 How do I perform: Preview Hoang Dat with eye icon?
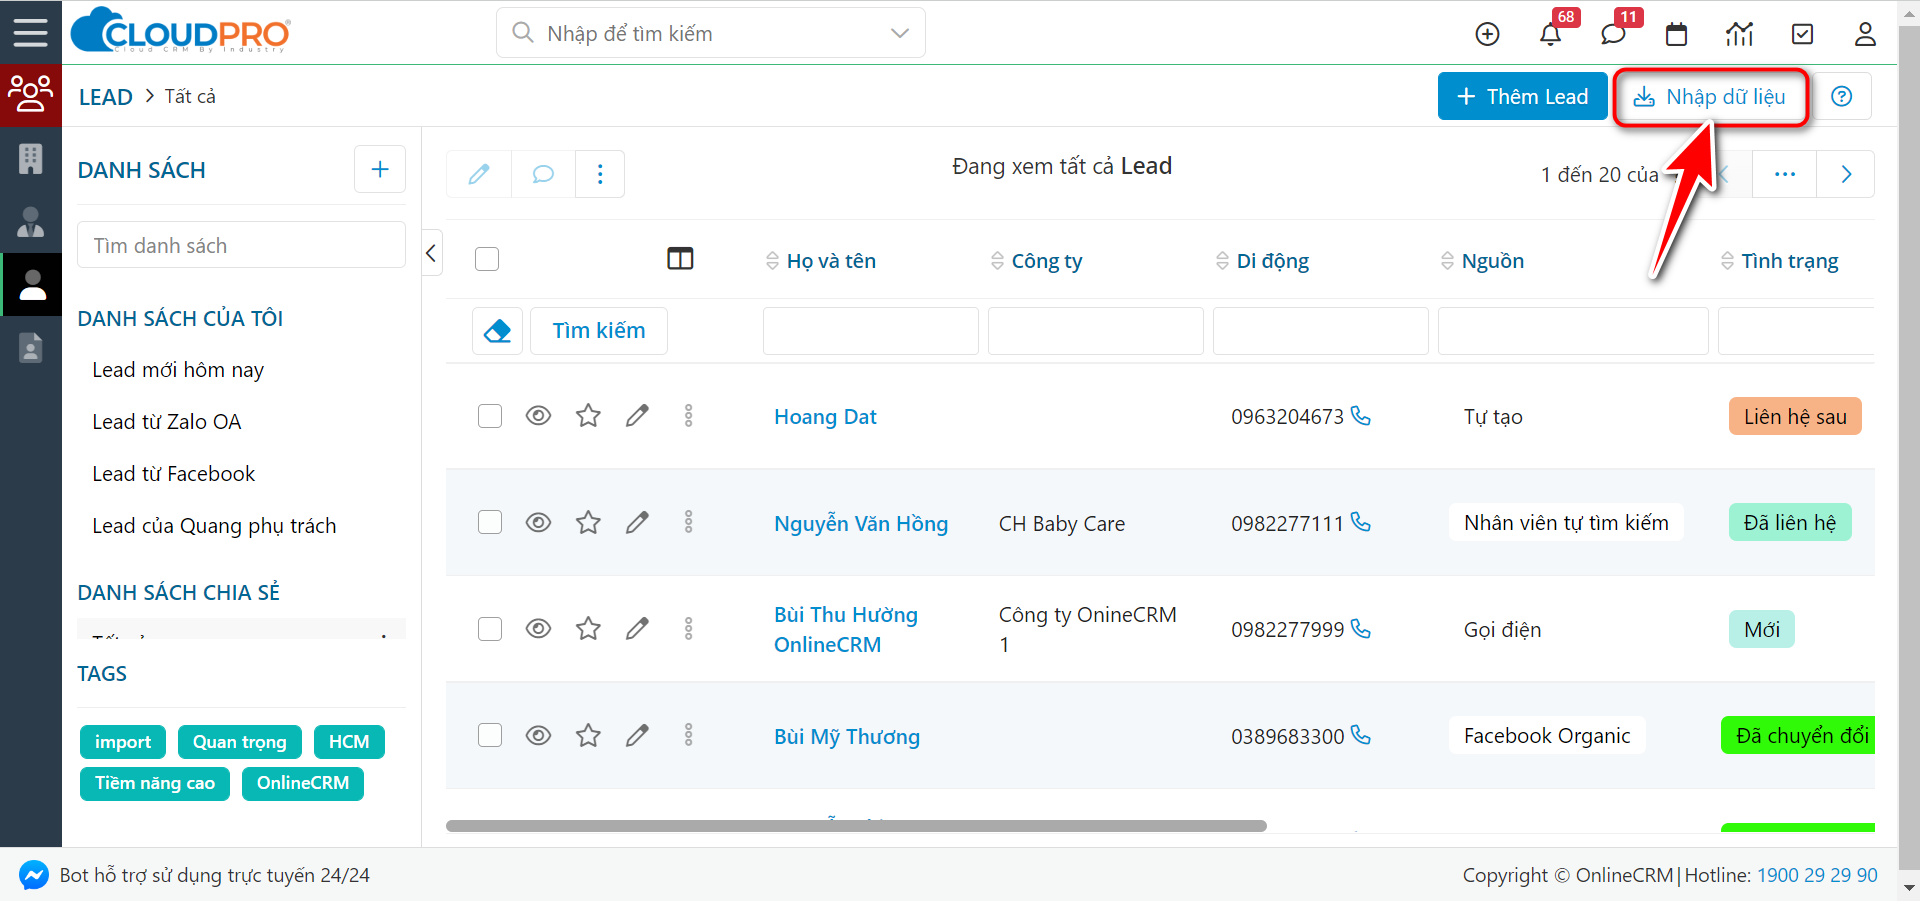click(538, 415)
